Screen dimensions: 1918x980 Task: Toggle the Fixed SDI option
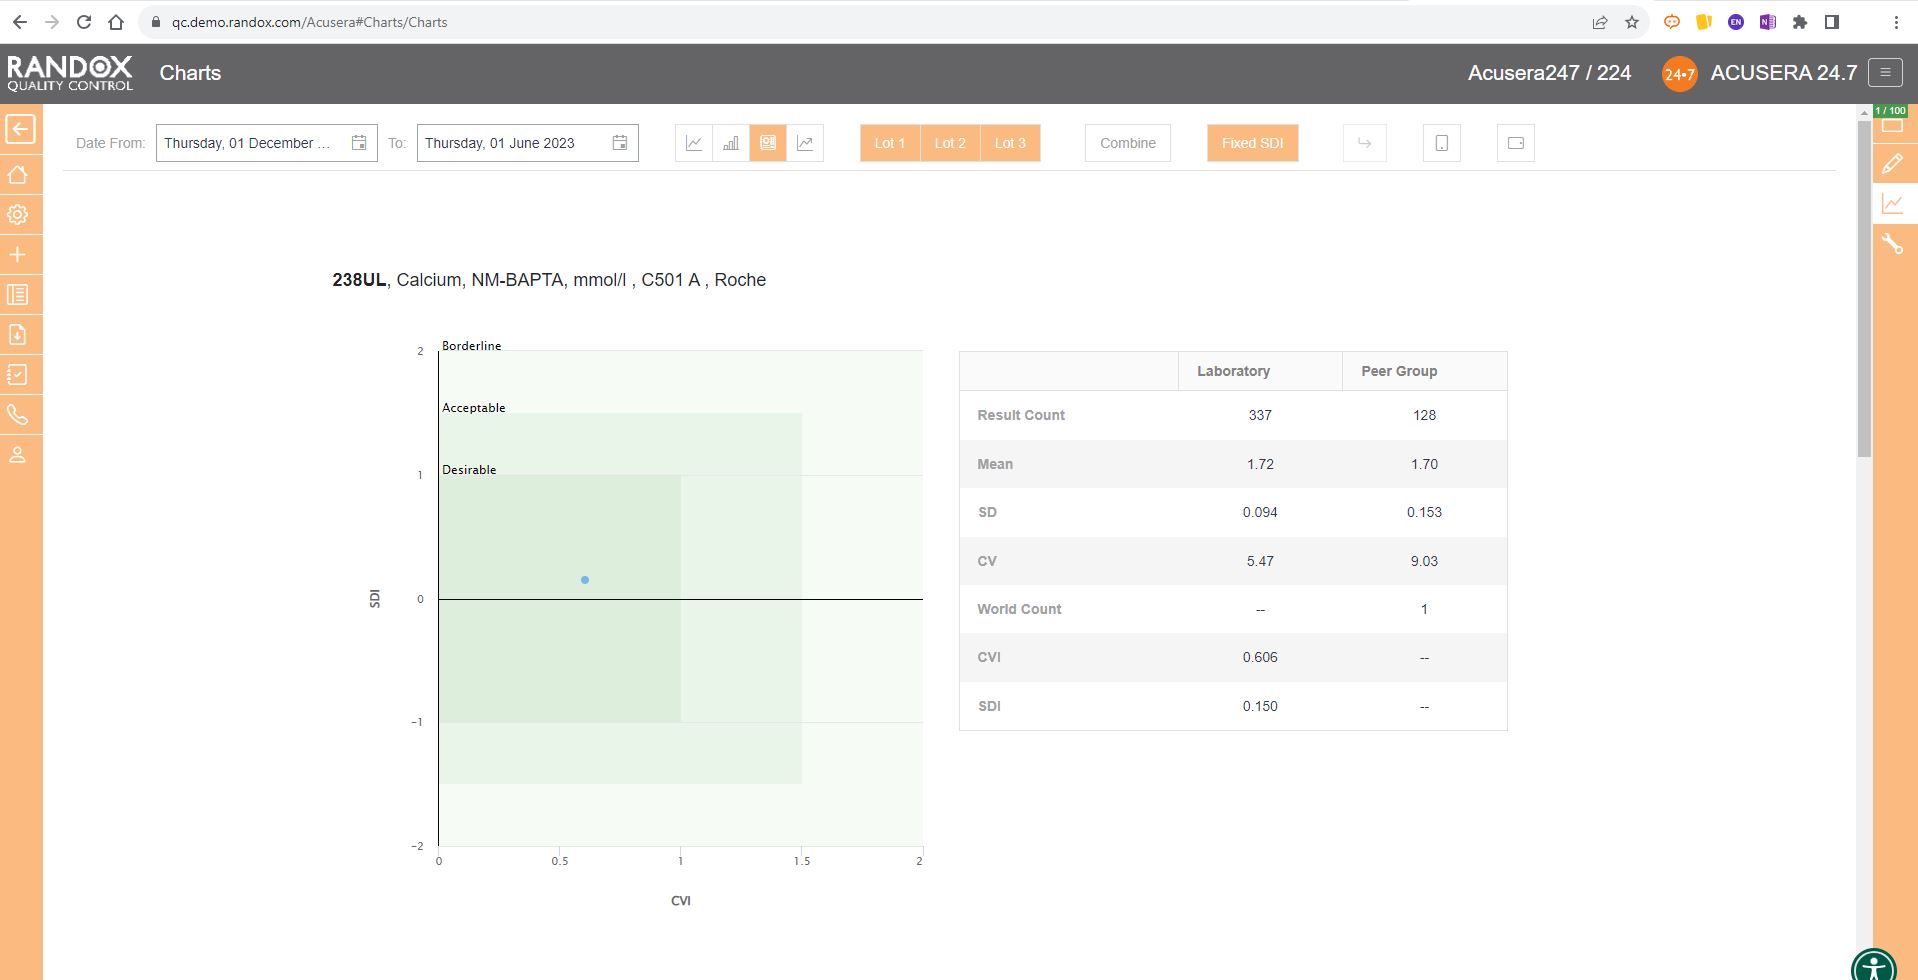[1252, 142]
